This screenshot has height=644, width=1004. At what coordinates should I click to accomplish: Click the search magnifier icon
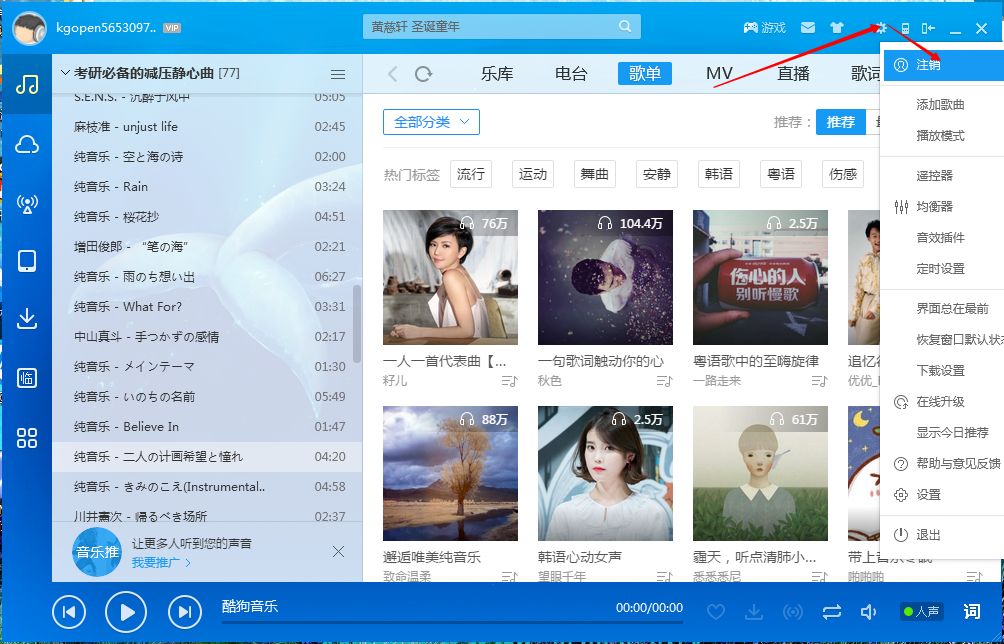coord(625,27)
